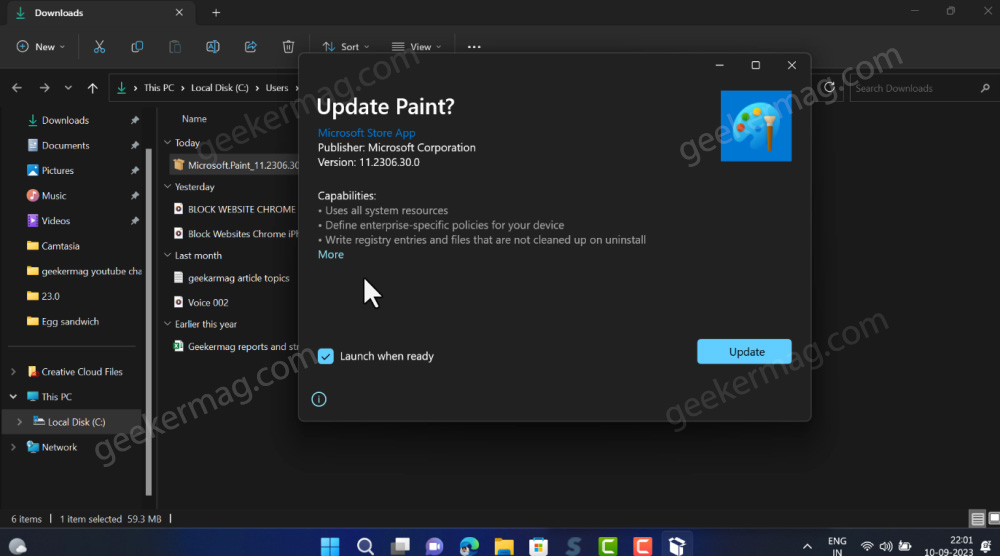Click the Cut icon in File Explorer toolbar
Screen dimensions: 1000x556
[x=99, y=47]
